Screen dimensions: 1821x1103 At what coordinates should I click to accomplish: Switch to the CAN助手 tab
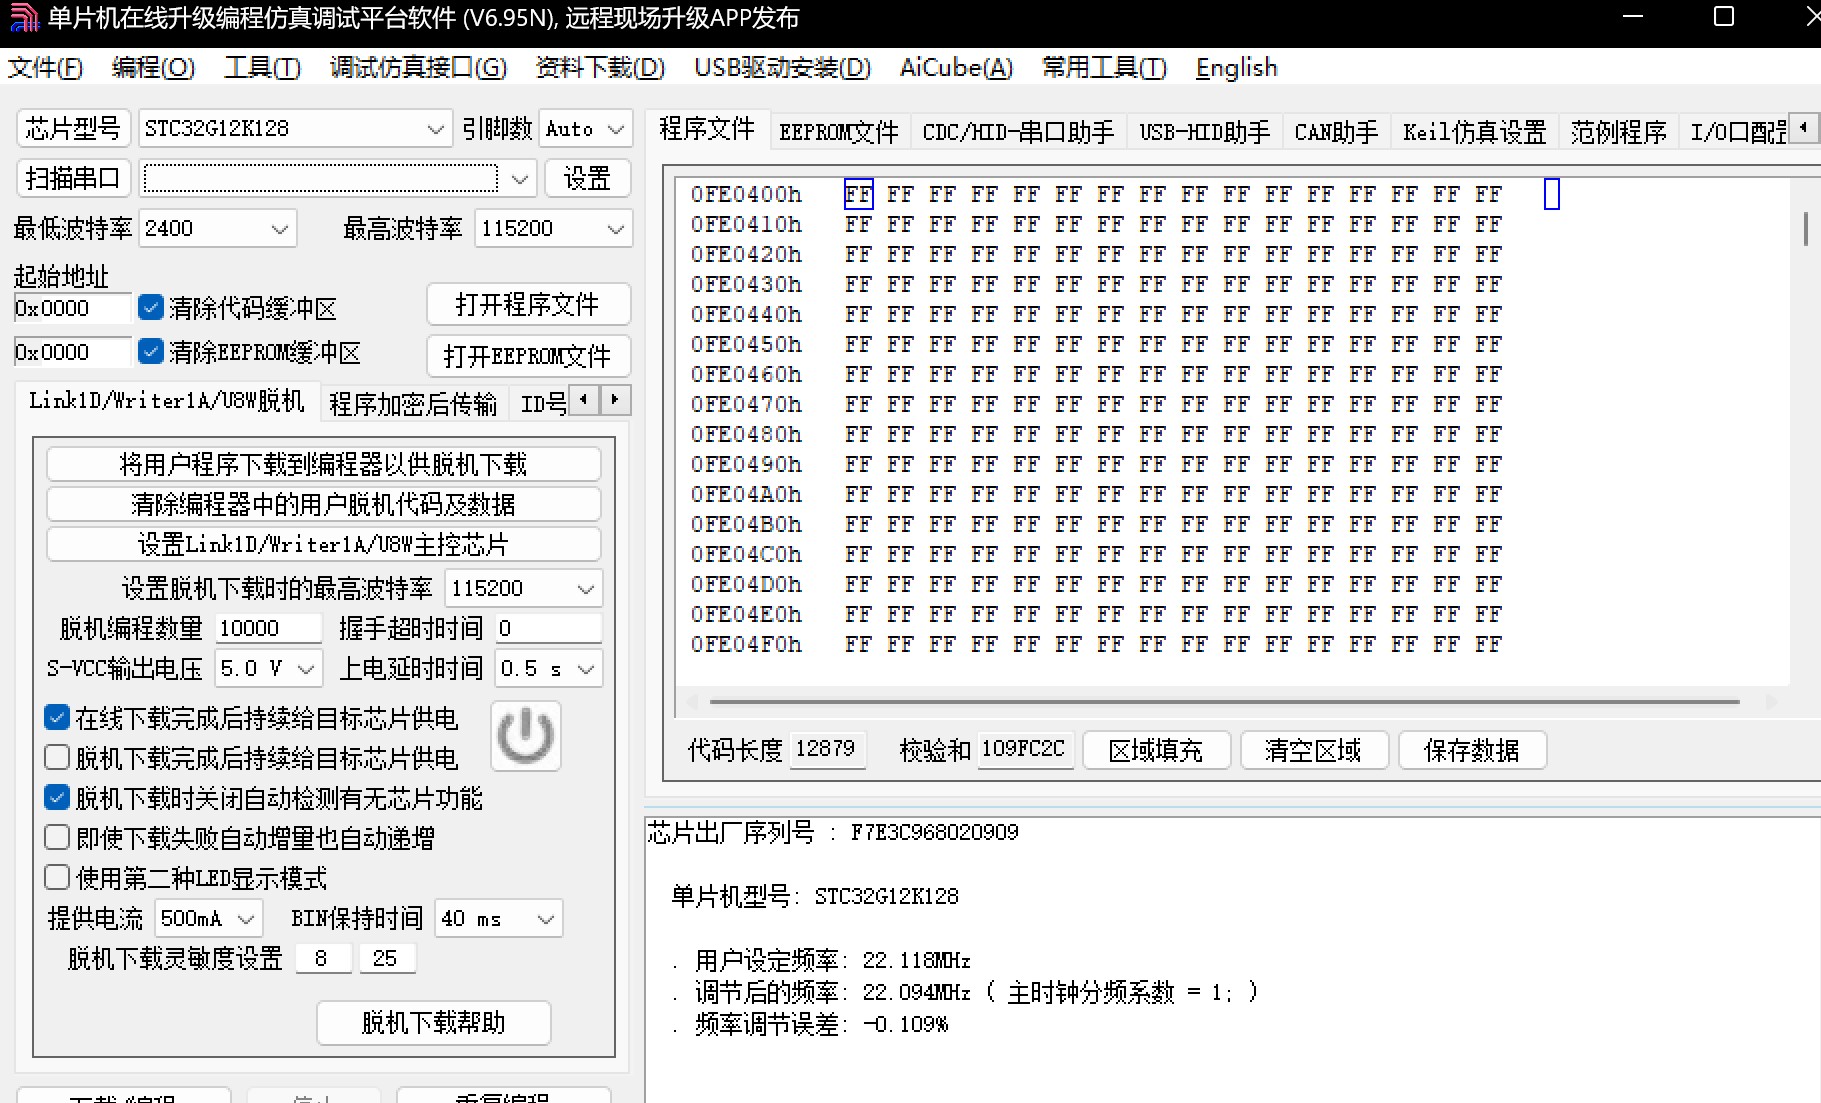(1336, 132)
